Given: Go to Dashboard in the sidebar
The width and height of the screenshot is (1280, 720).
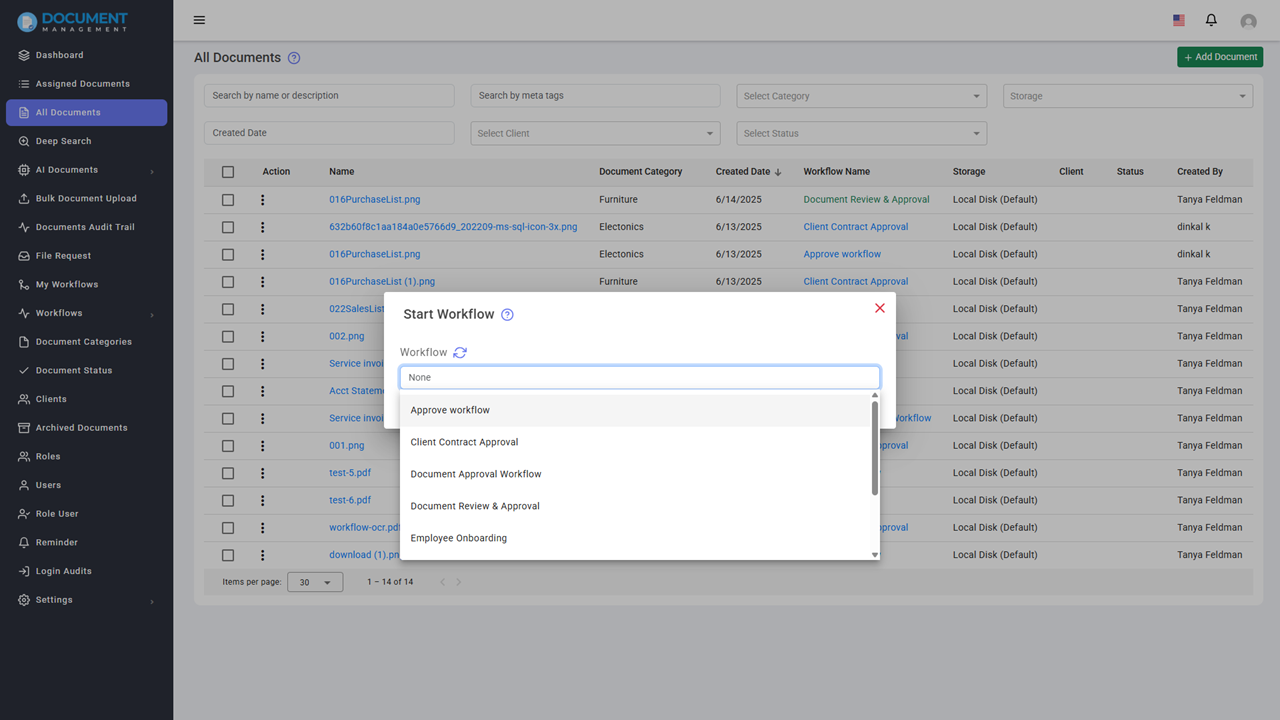Looking at the screenshot, I should (59, 55).
